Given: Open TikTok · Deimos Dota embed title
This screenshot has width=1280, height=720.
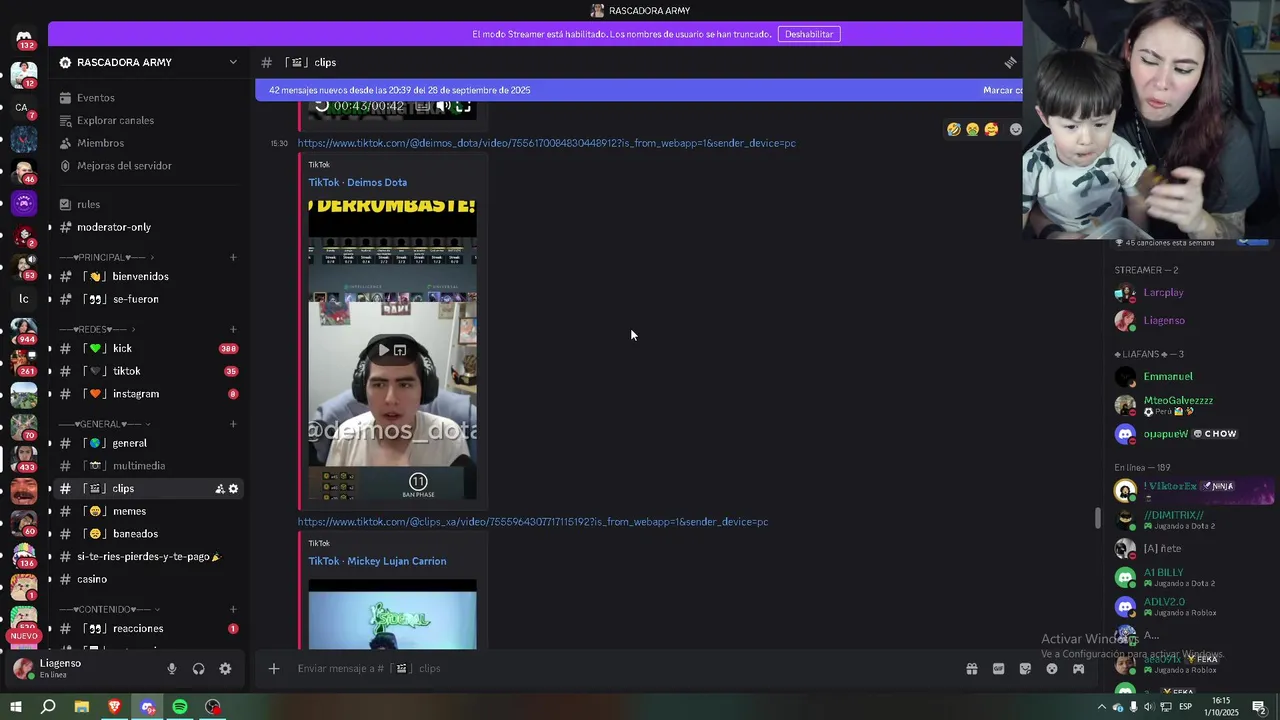Looking at the screenshot, I should coord(357,183).
